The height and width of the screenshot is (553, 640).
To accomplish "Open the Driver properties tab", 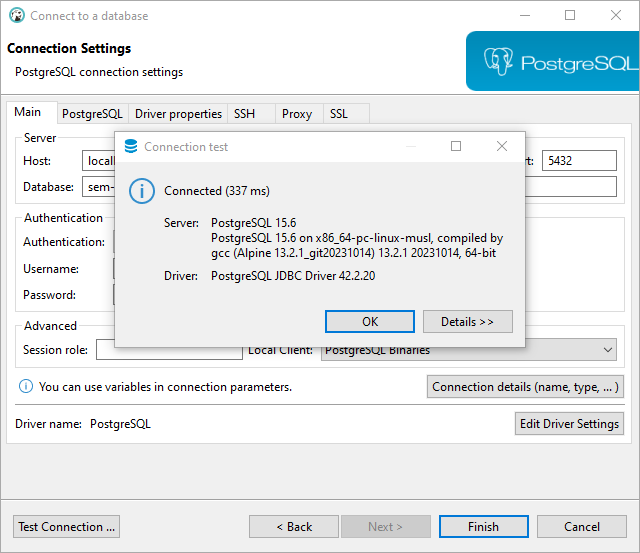I will point(178,114).
